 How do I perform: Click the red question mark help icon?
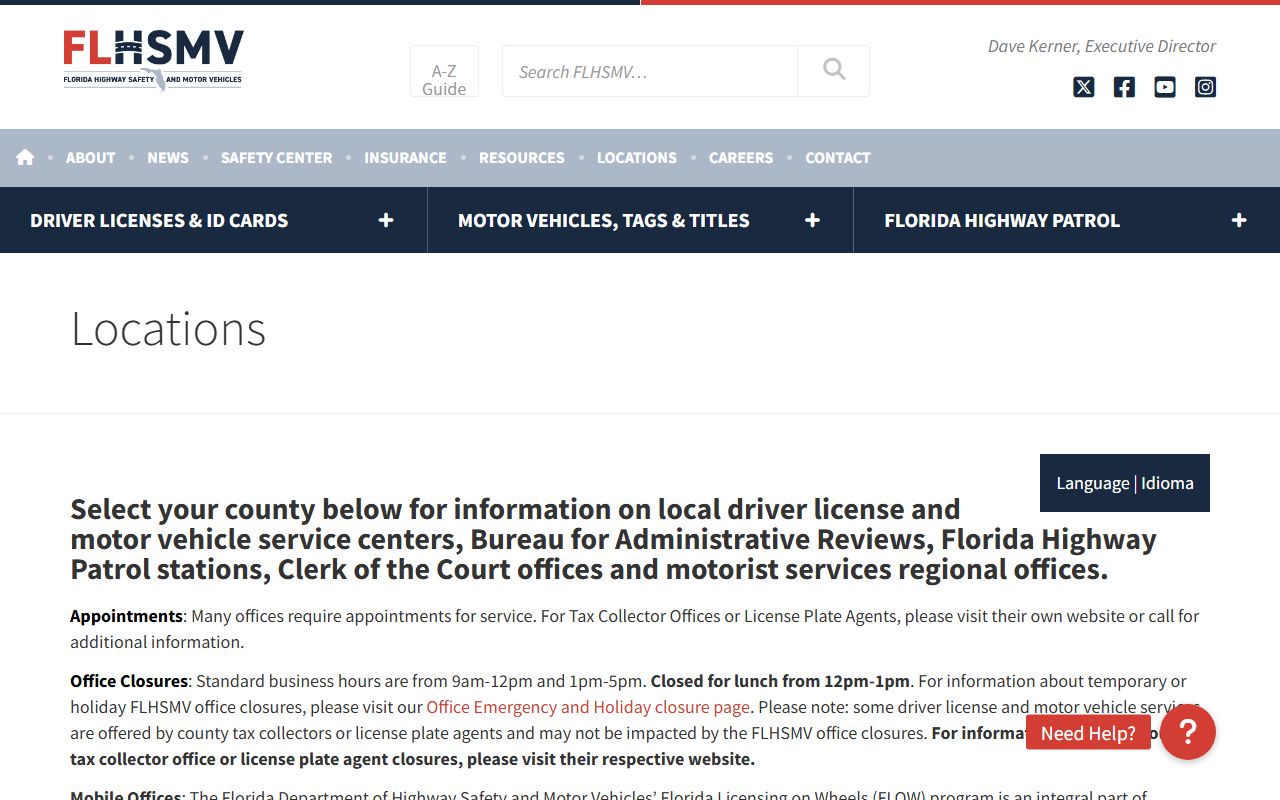1188,733
